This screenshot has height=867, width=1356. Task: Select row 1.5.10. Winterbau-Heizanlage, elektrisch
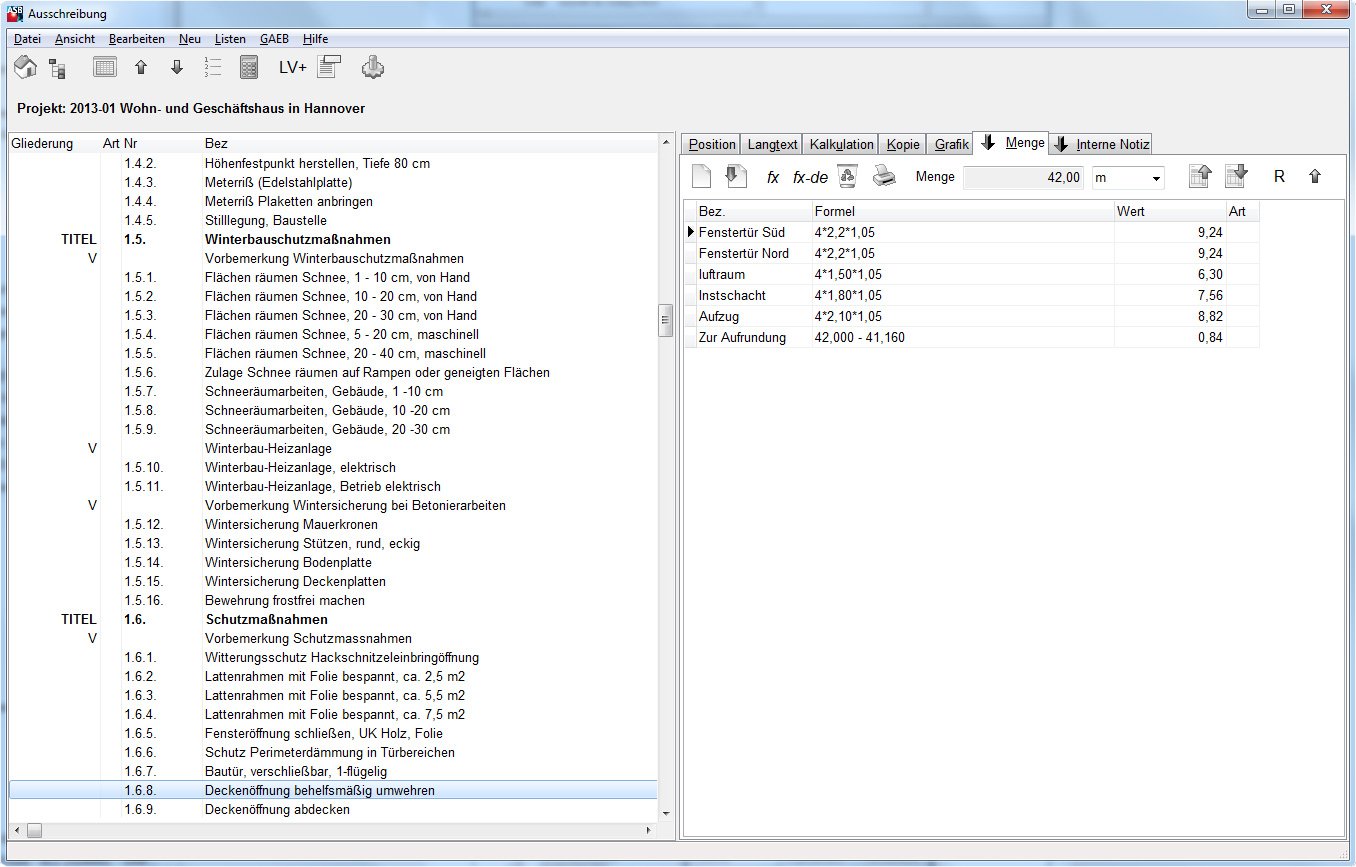(x=333, y=468)
